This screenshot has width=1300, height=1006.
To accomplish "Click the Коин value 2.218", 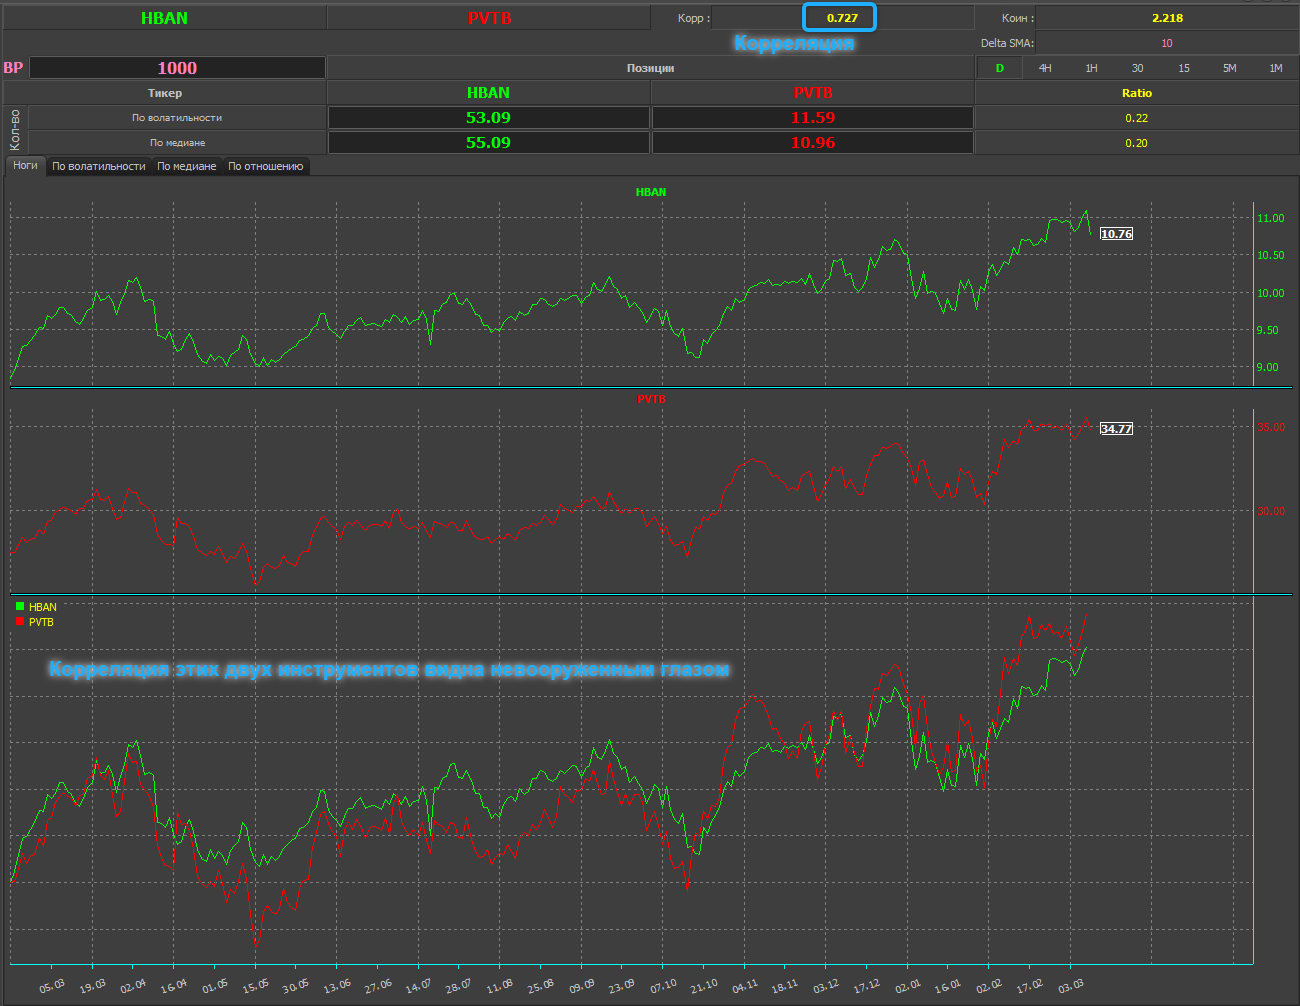I will (x=1167, y=18).
